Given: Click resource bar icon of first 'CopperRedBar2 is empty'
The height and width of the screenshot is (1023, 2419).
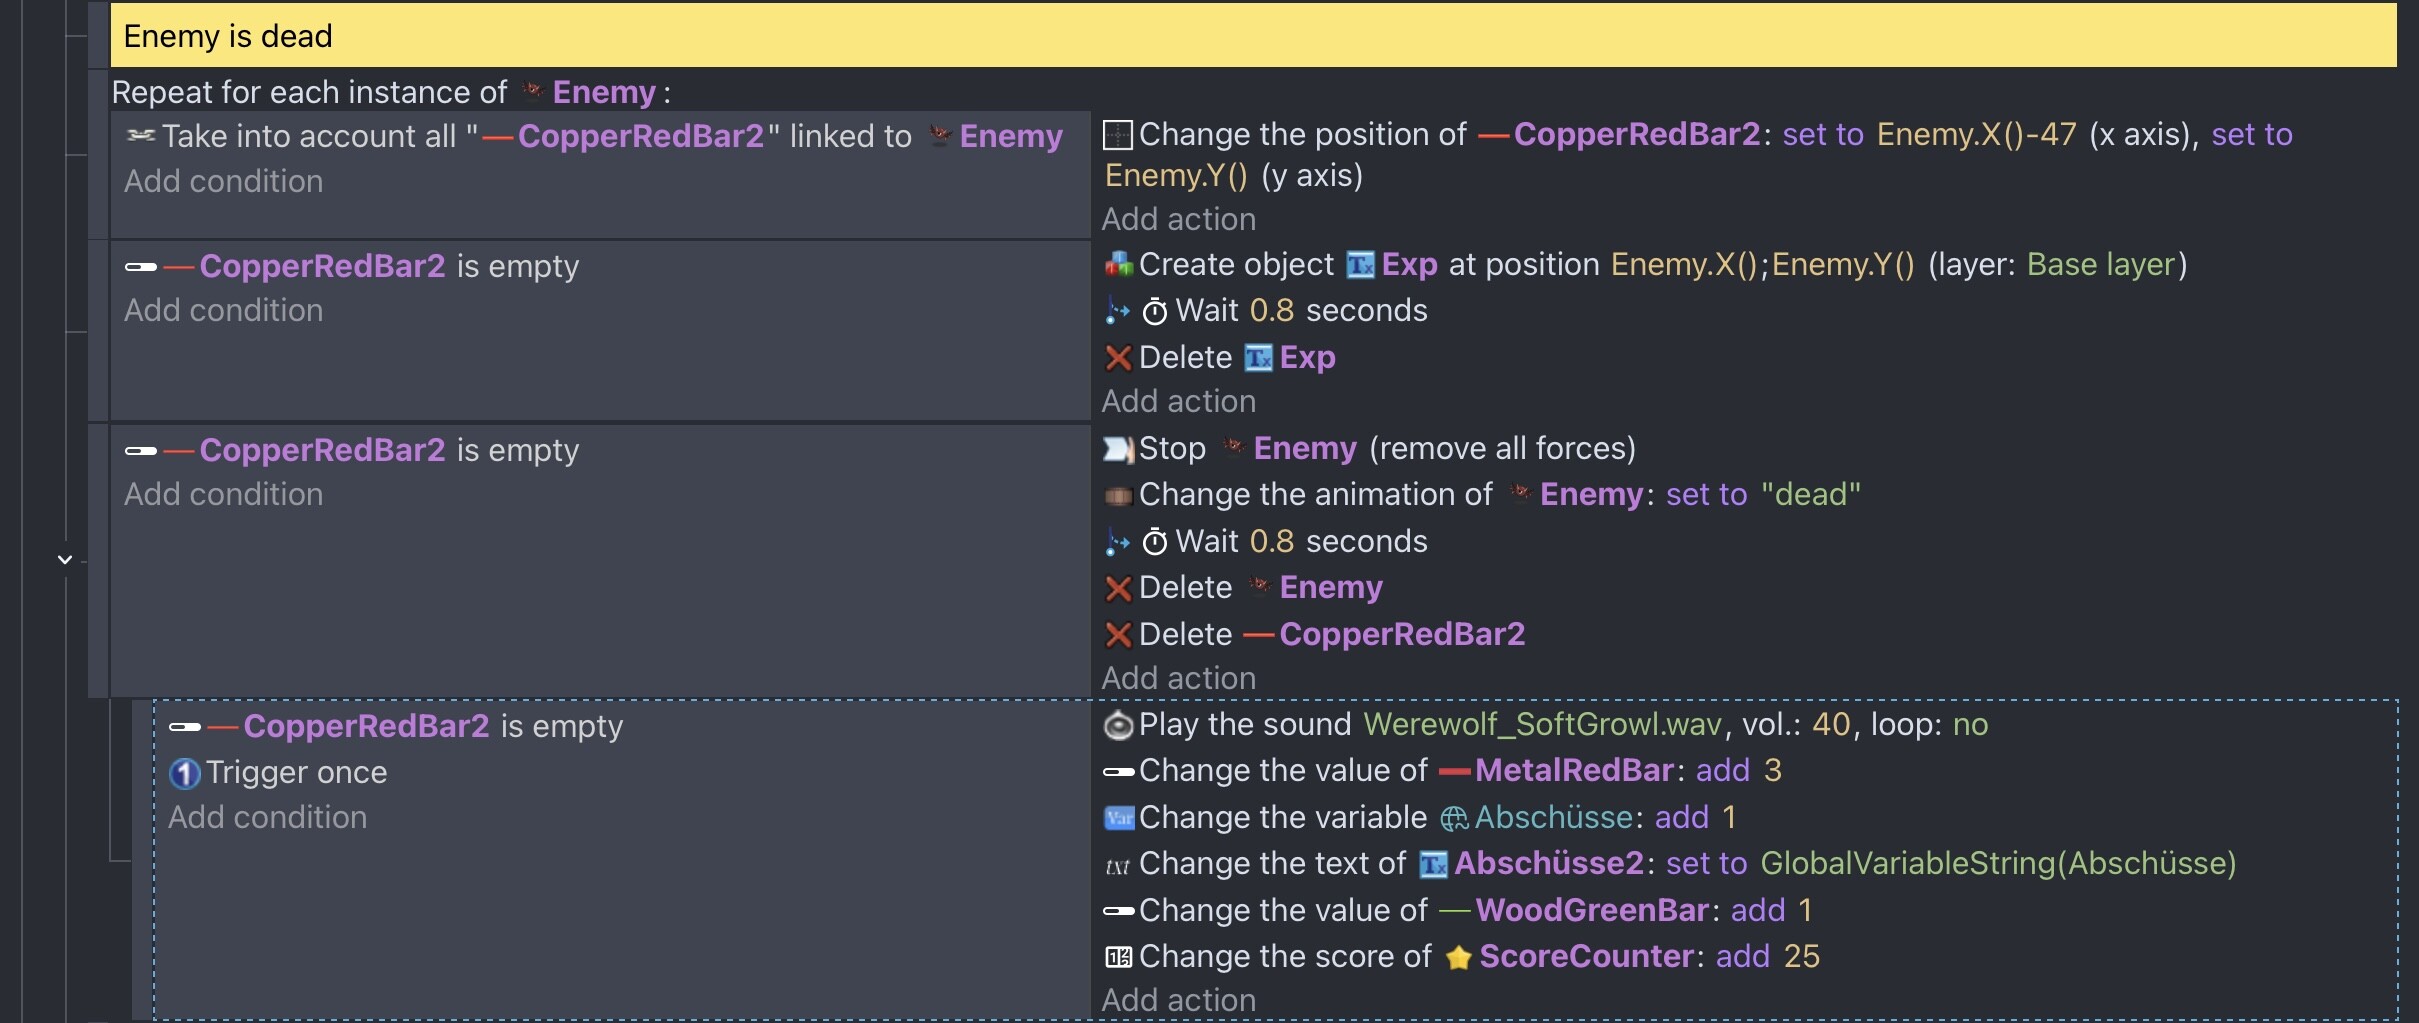Looking at the screenshot, I should [141, 267].
